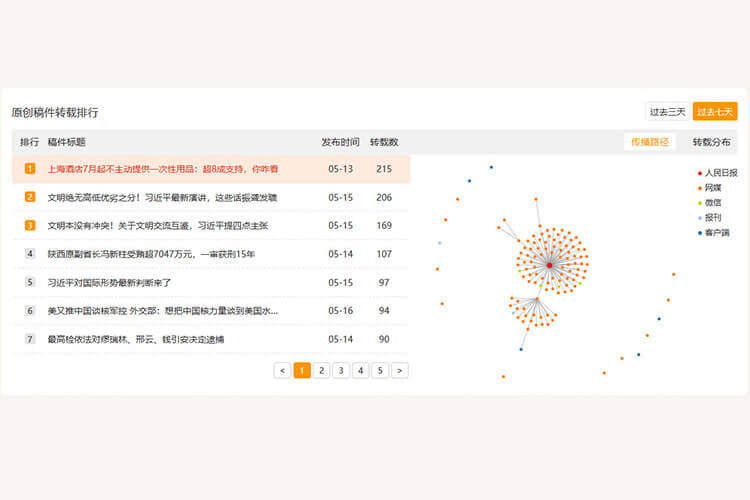Go to next page with right arrow
750x500 pixels.
399,370
